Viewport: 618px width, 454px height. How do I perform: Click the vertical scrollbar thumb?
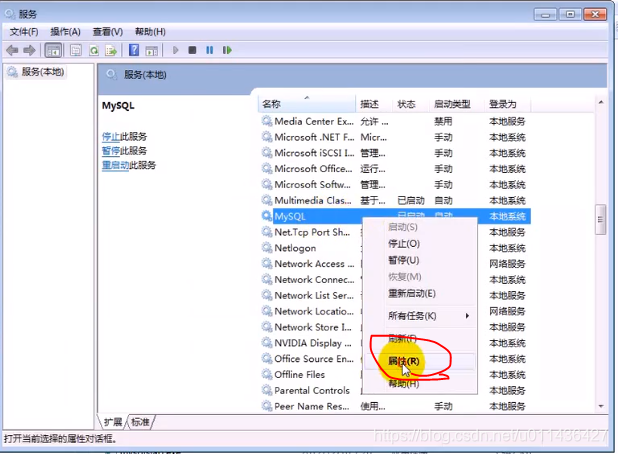601,220
